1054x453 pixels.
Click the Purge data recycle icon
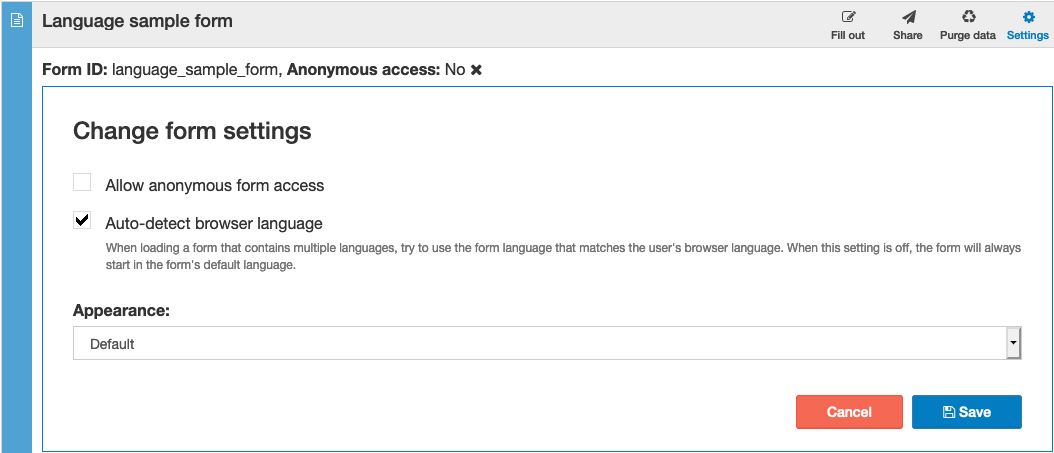coord(968,17)
